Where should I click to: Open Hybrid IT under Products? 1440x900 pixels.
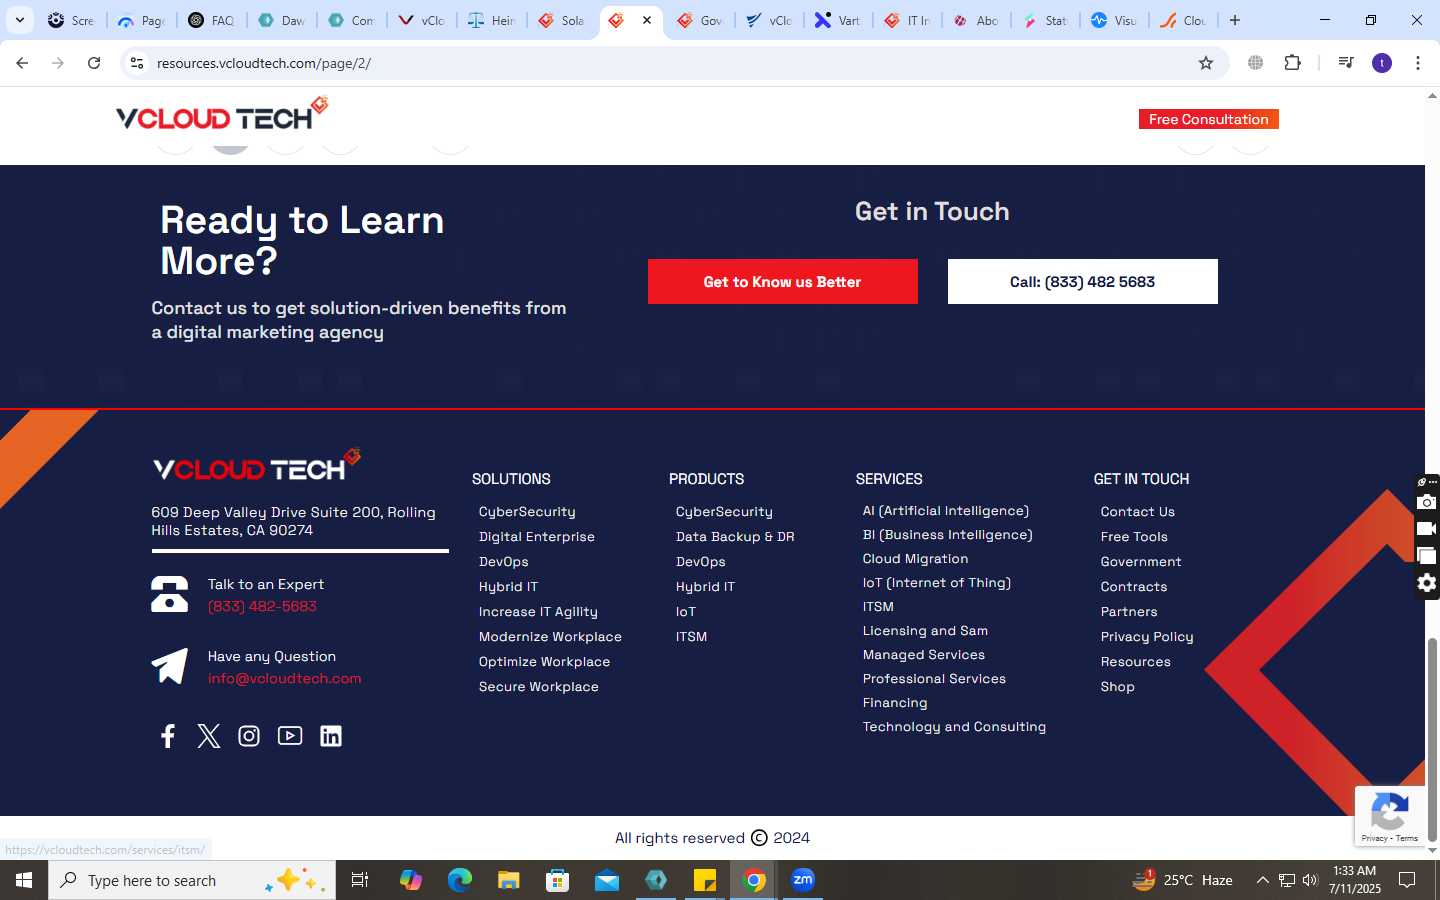705,587
